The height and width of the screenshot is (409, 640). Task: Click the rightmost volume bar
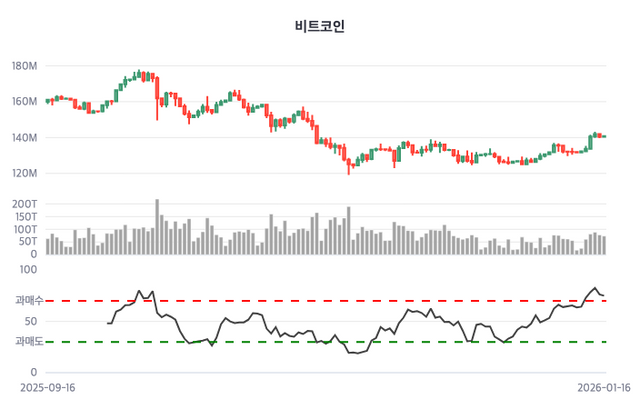(x=604, y=245)
